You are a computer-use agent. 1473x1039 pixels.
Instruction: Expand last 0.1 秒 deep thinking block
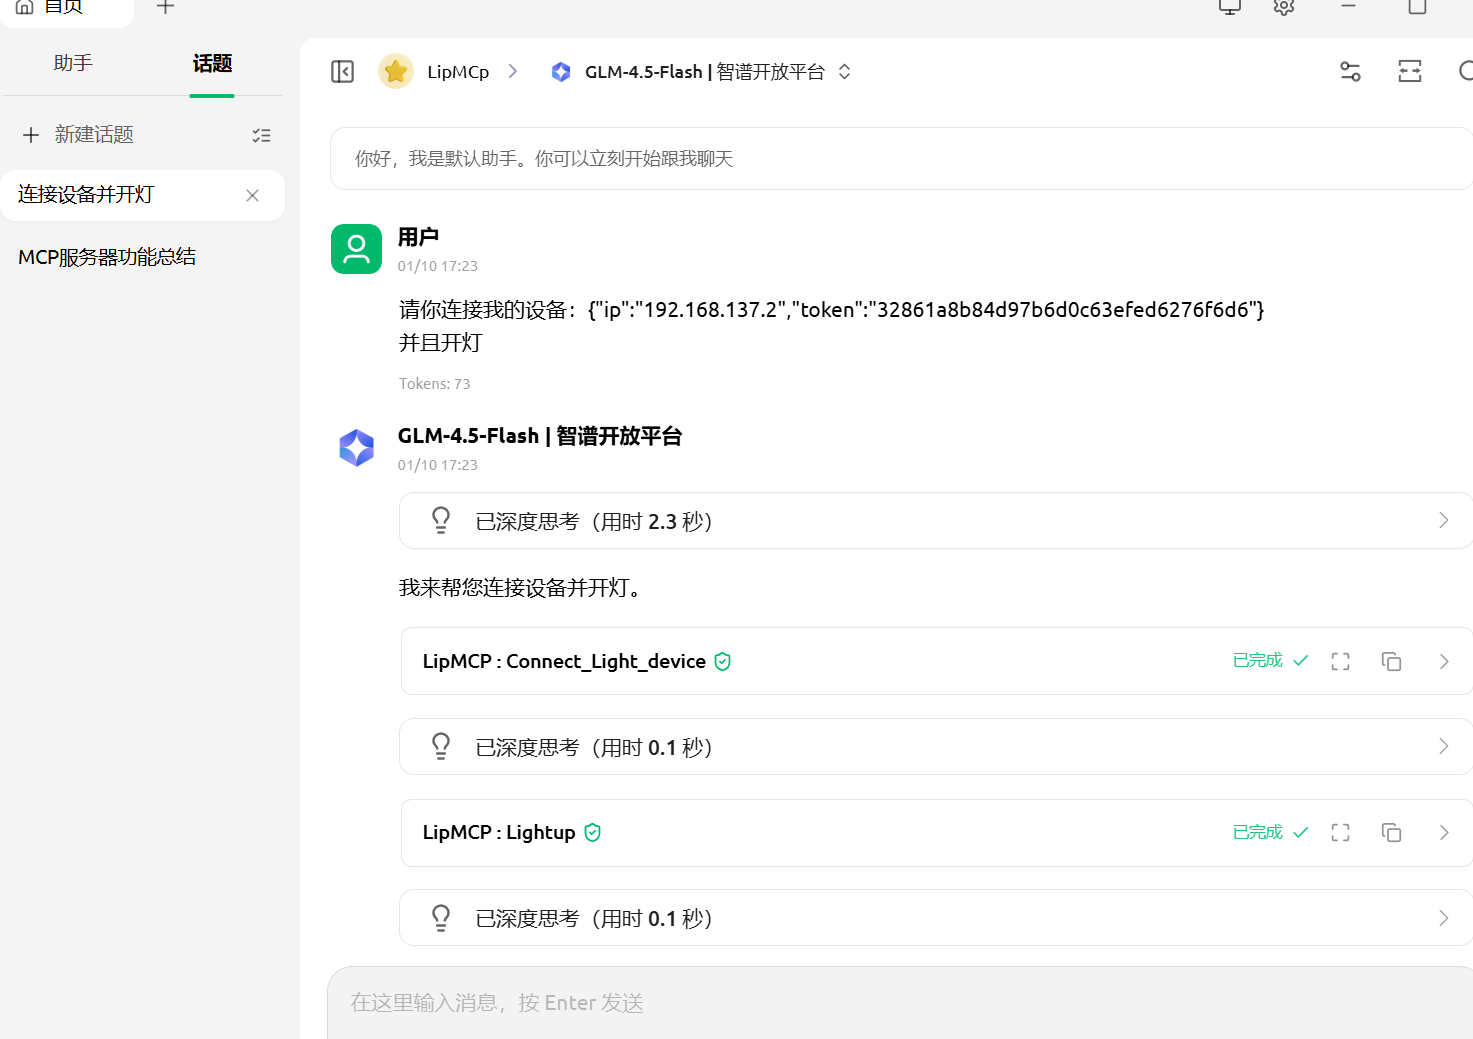pyautogui.click(x=936, y=918)
